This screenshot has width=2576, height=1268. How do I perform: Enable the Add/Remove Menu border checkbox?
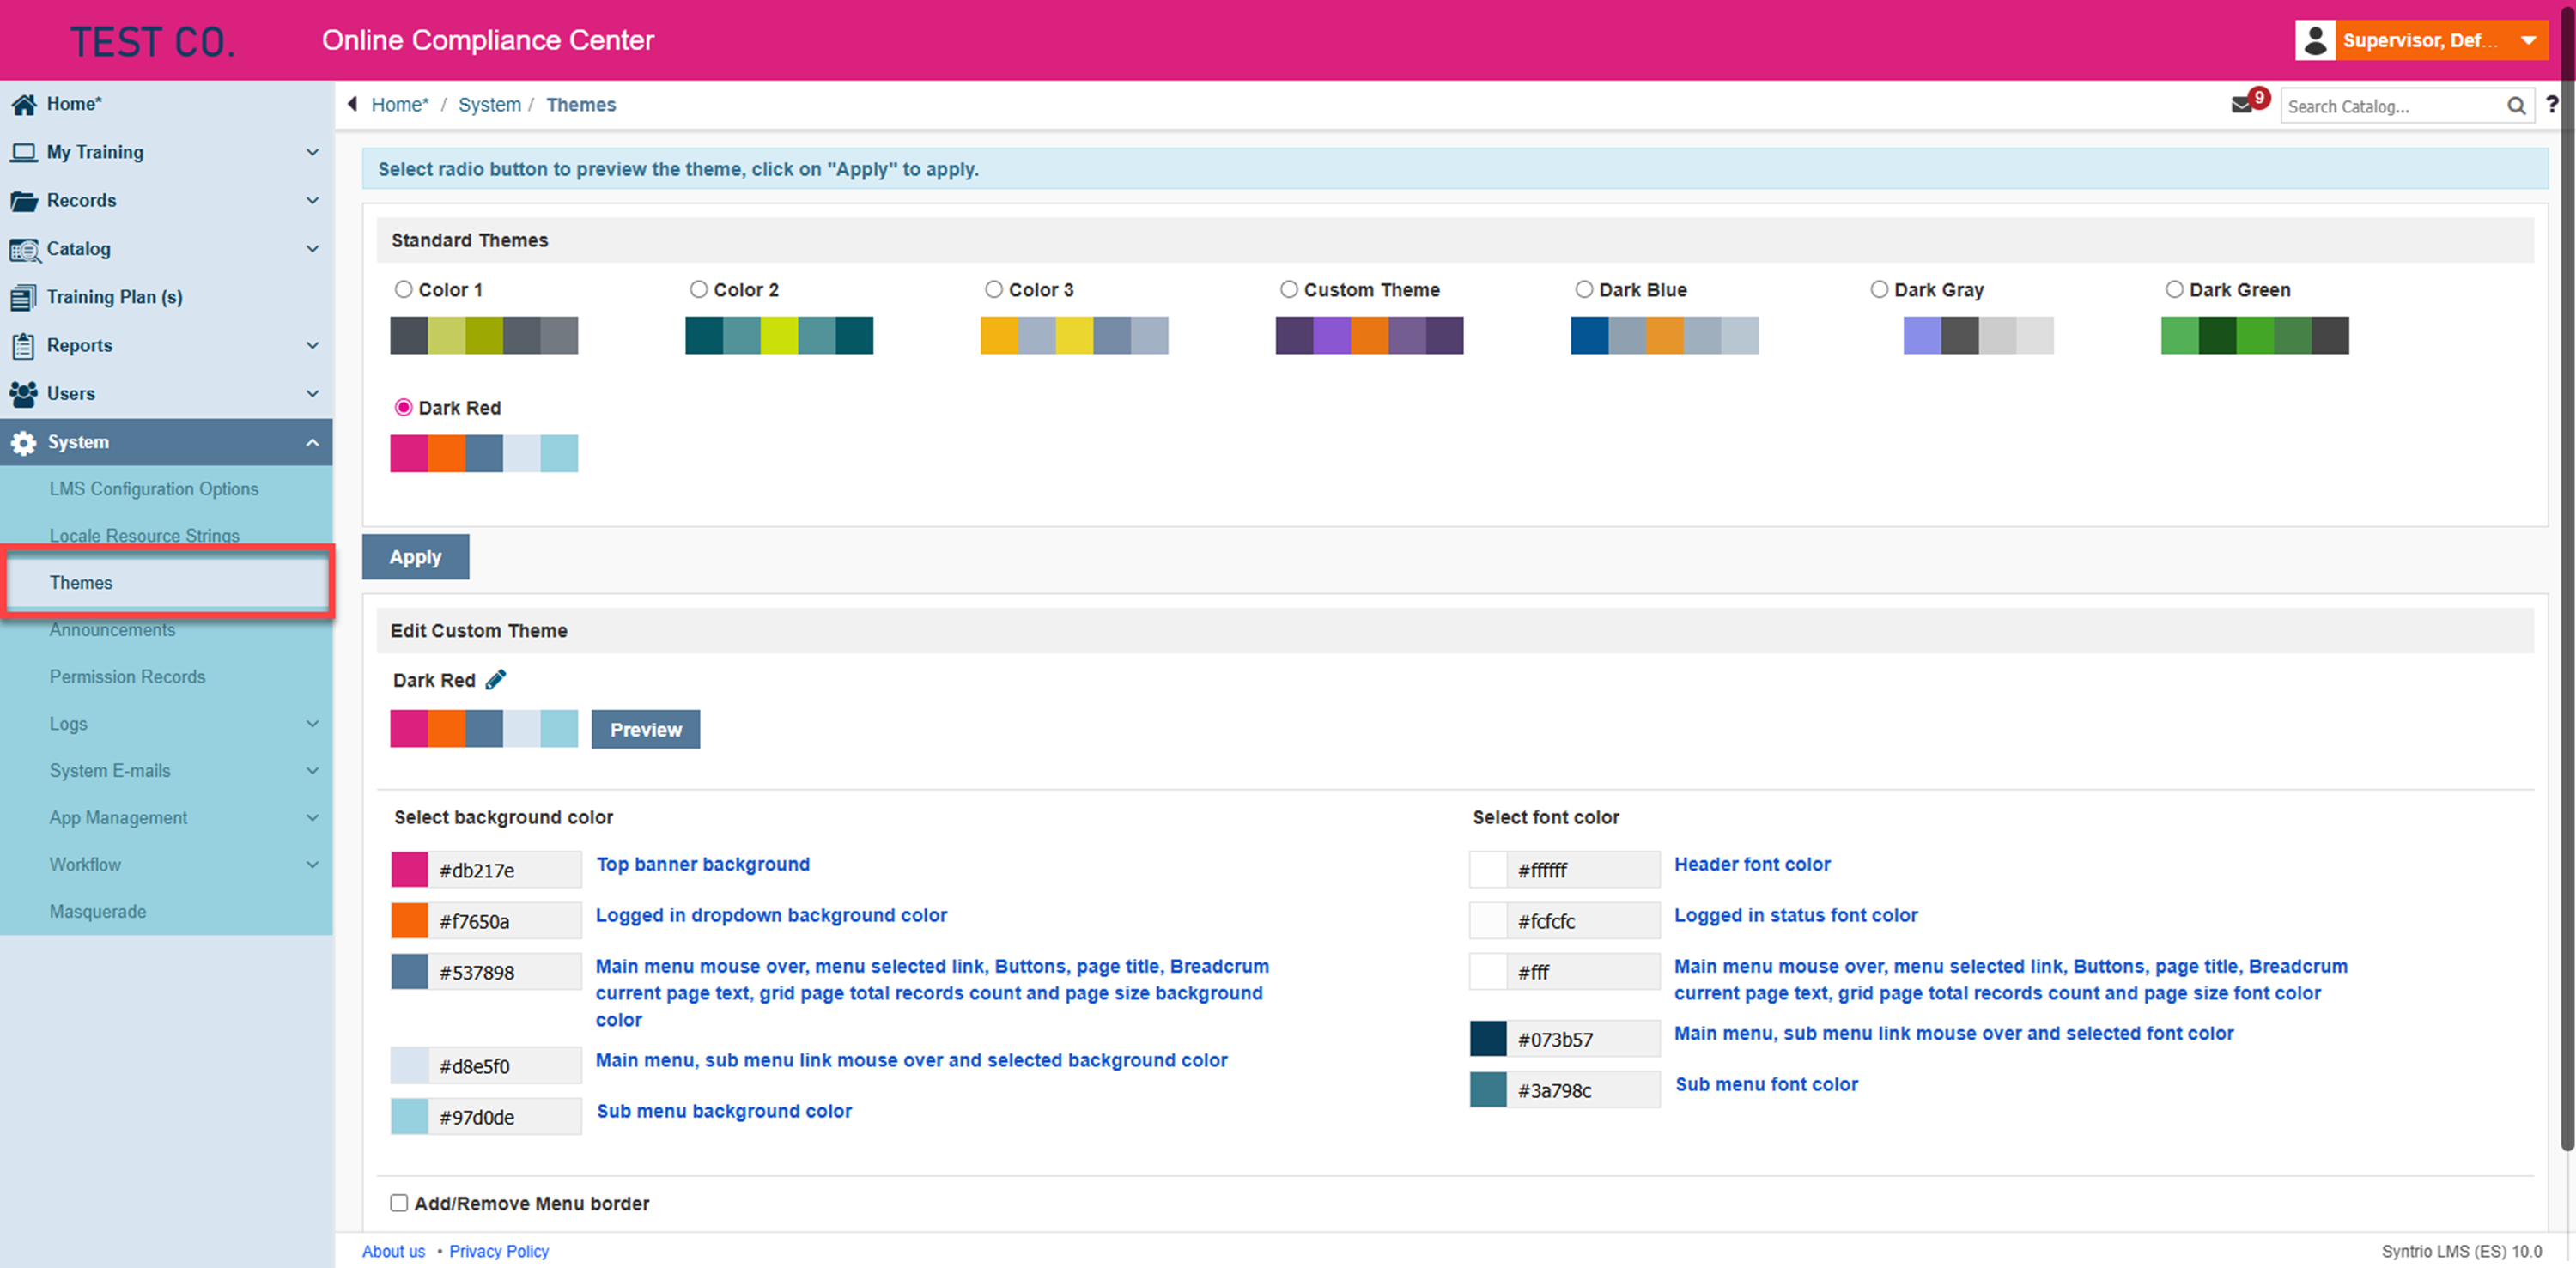pos(399,1203)
